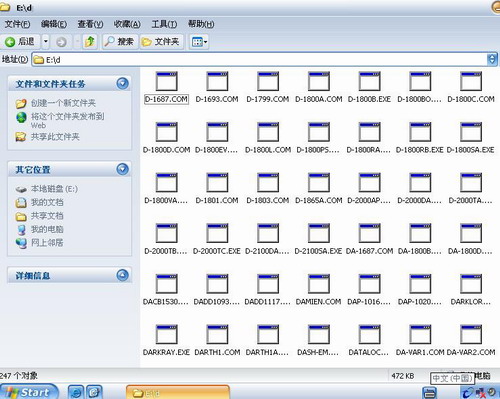Open the Views dropdown button
Screen dimensions: 500x399
pos(199,42)
